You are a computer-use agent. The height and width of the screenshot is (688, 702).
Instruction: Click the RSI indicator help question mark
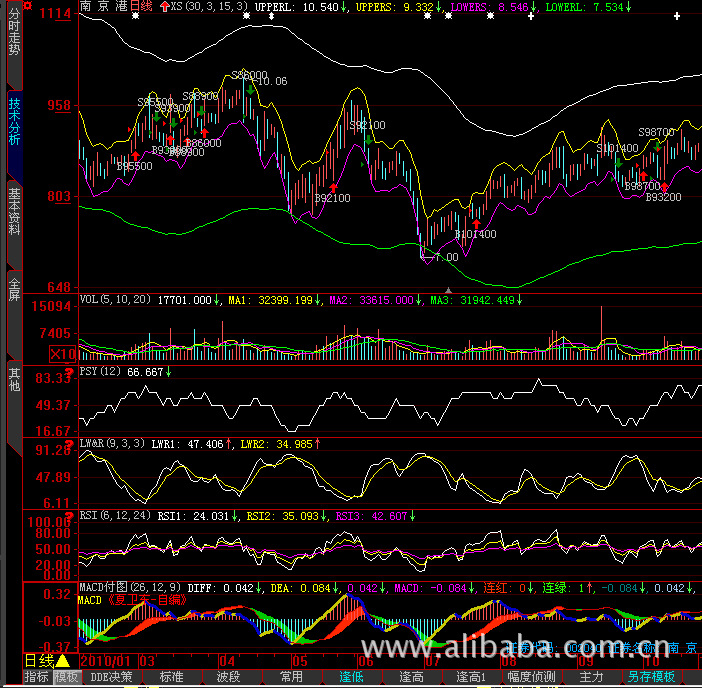tap(72, 516)
